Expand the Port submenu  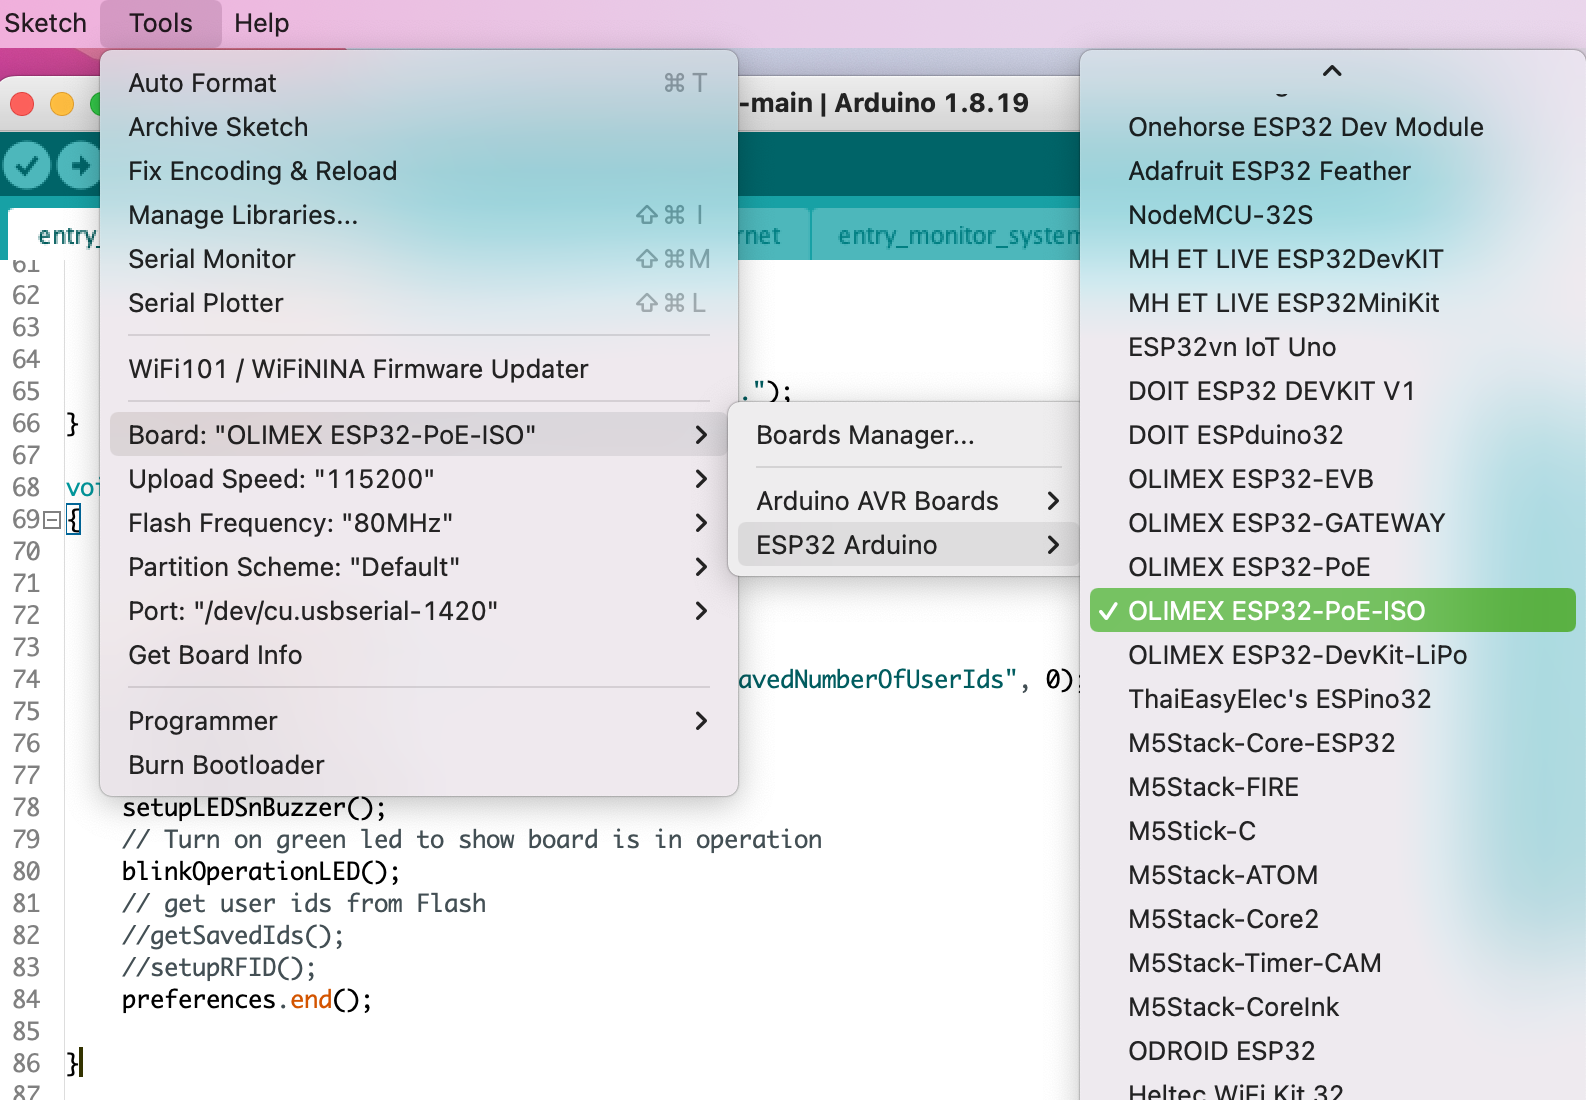(419, 611)
